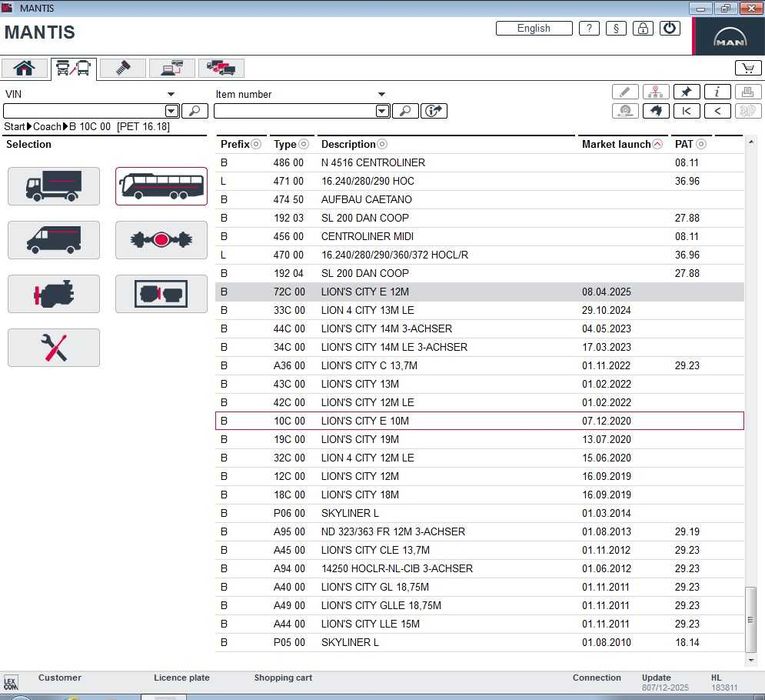Click the pin icon

[x=686, y=92]
